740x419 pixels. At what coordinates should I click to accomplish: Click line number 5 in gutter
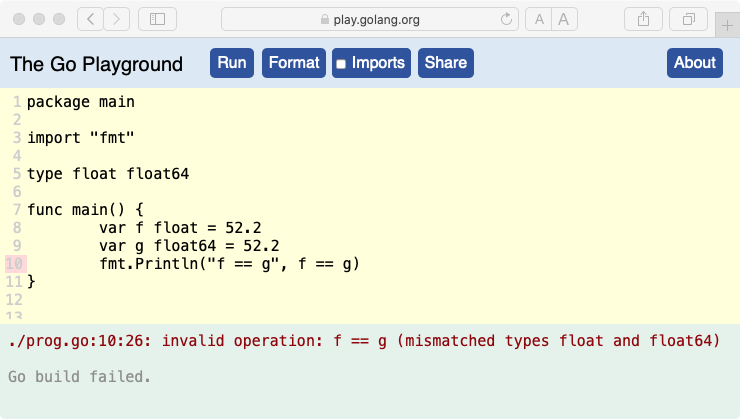point(17,174)
